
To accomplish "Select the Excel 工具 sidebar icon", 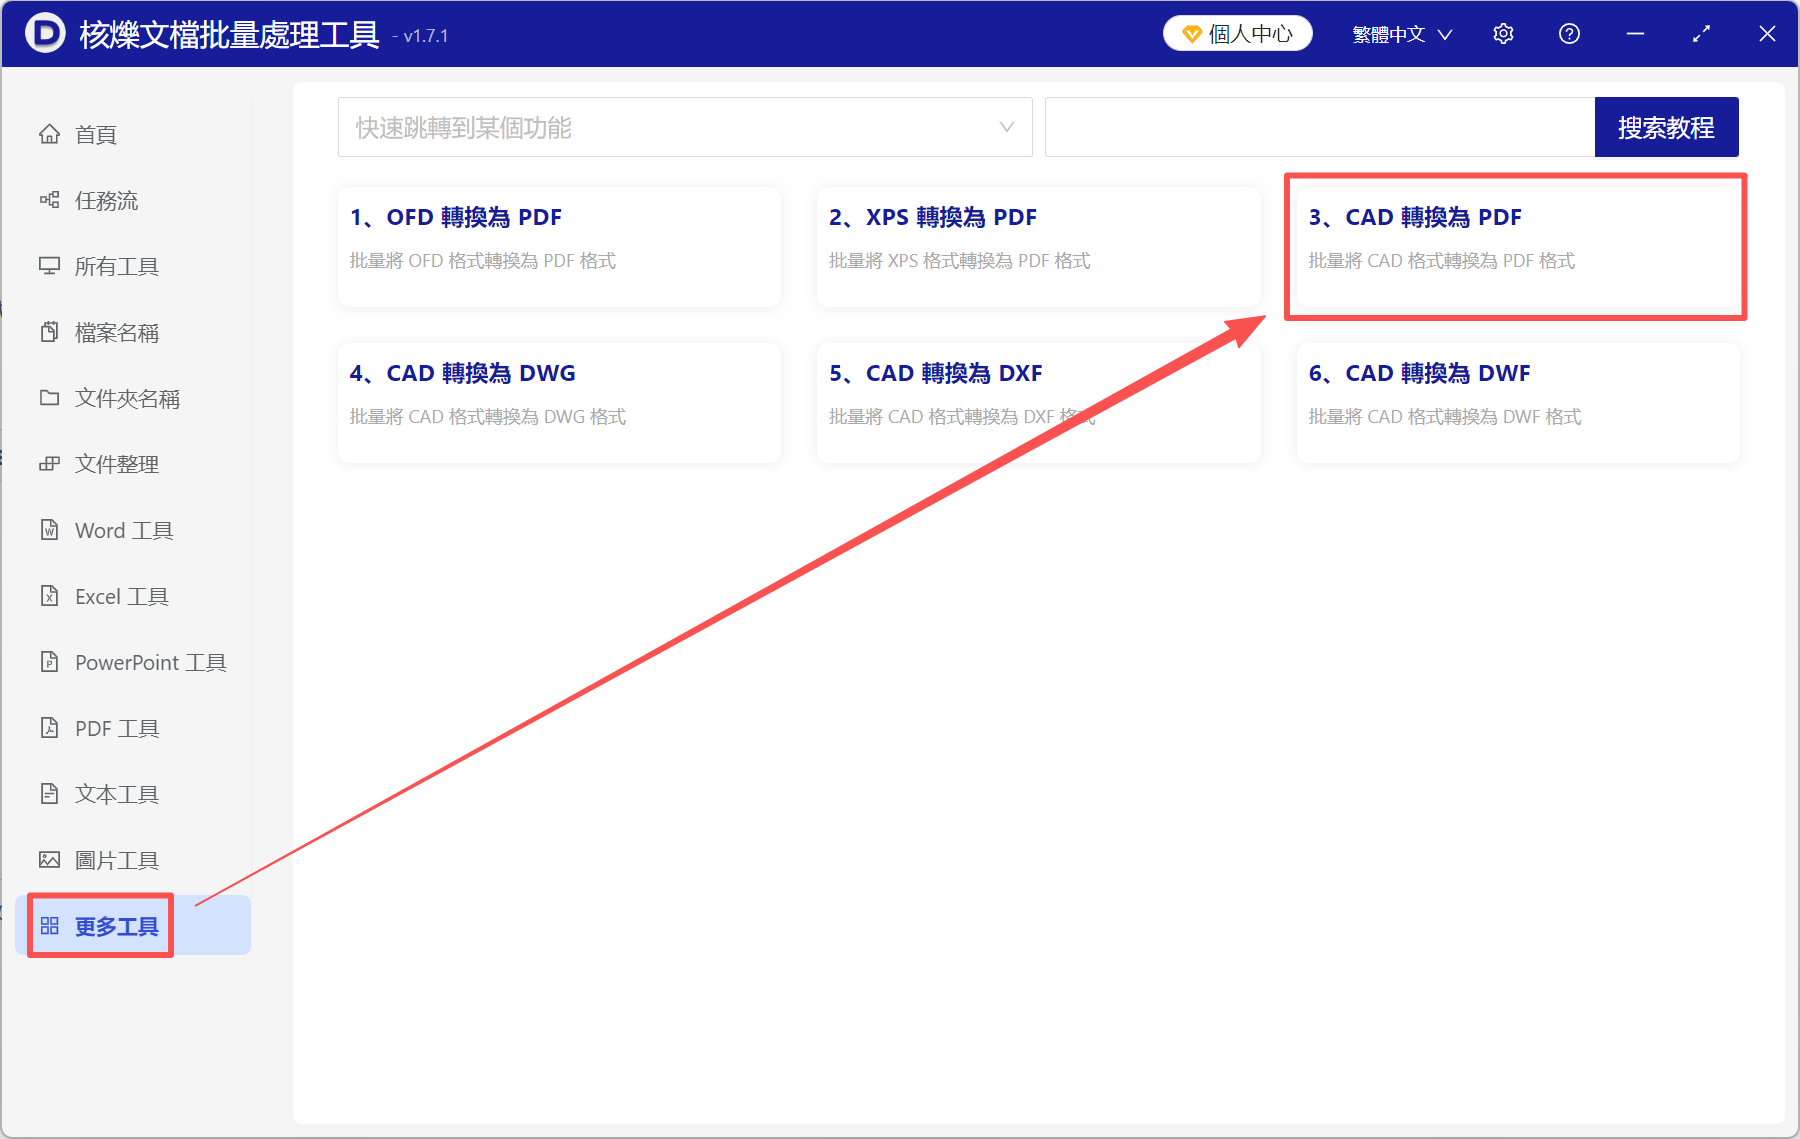I will click(49, 596).
